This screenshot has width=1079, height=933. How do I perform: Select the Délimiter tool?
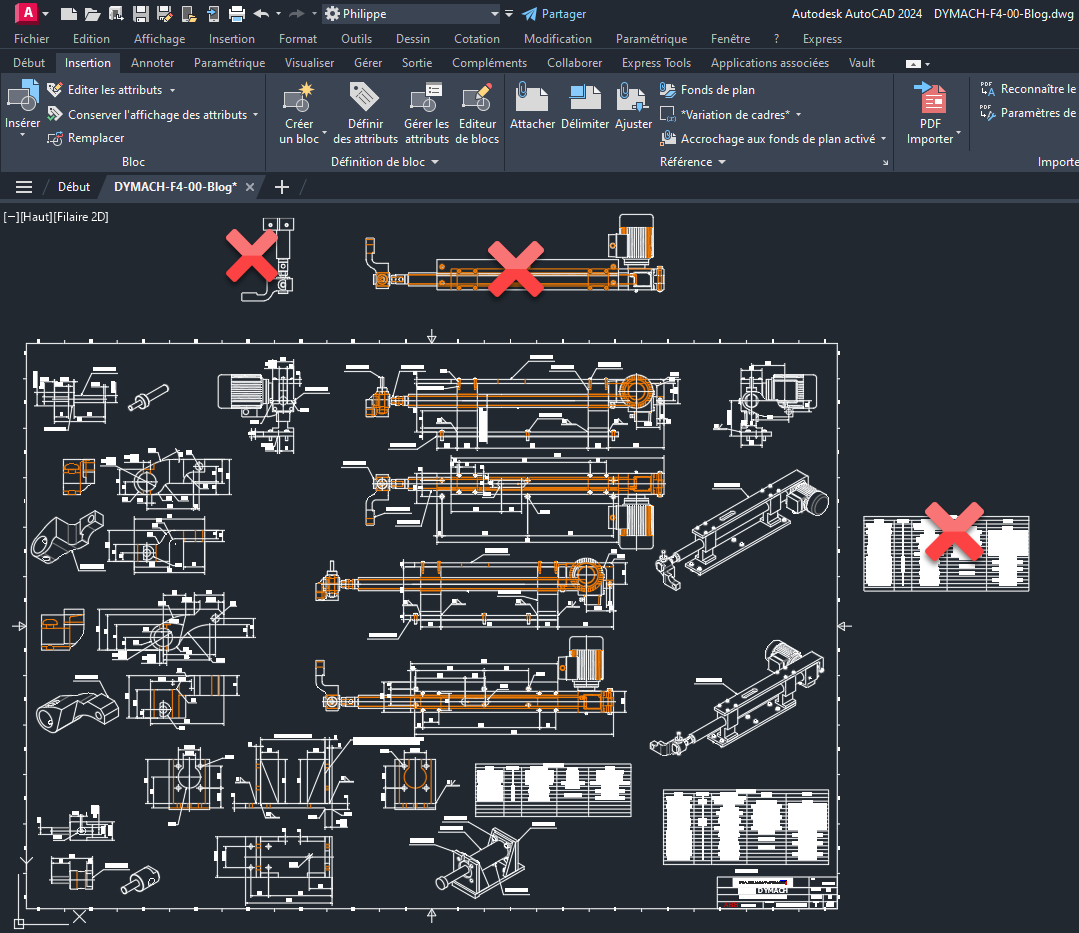click(585, 98)
